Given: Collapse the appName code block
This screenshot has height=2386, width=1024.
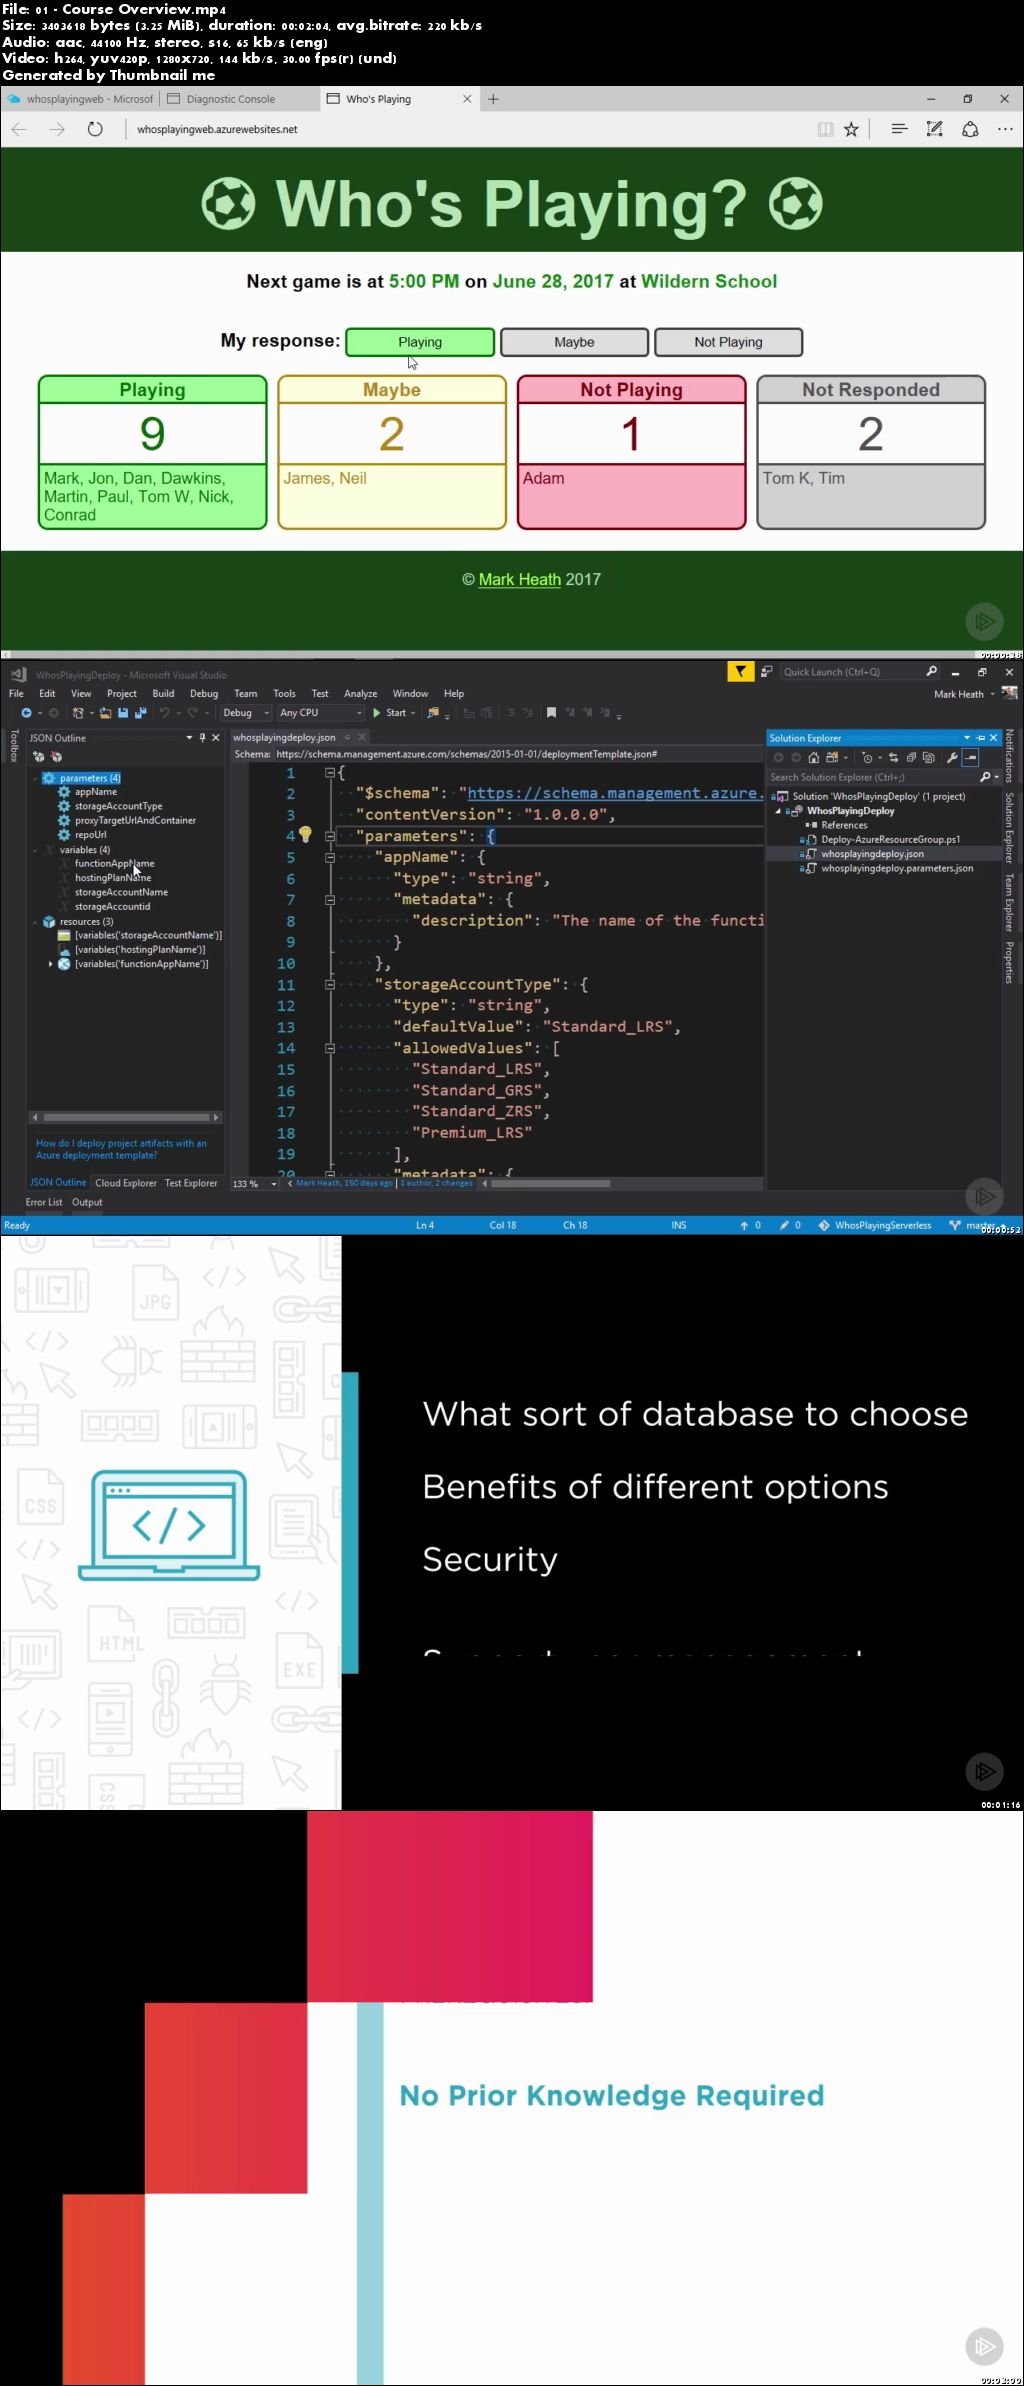Looking at the screenshot, I should pos(329,857).
